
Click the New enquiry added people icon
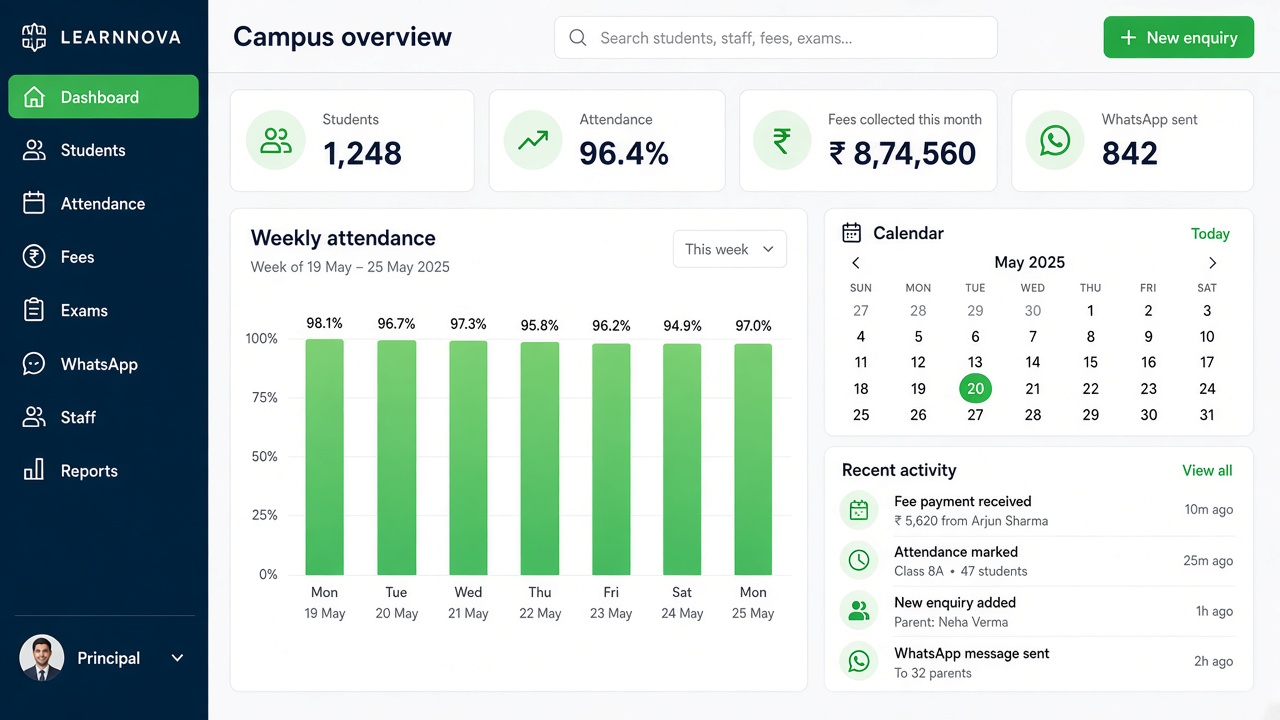click(x=858, y=611)
